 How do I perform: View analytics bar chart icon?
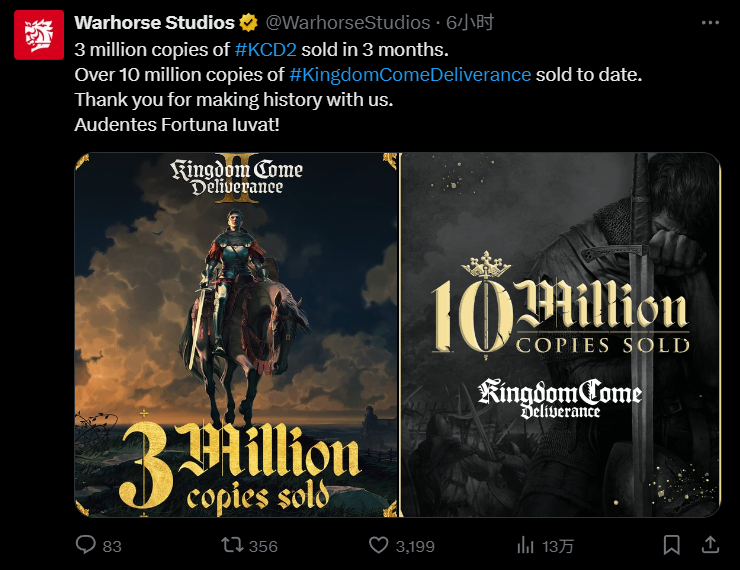point(525,545)
